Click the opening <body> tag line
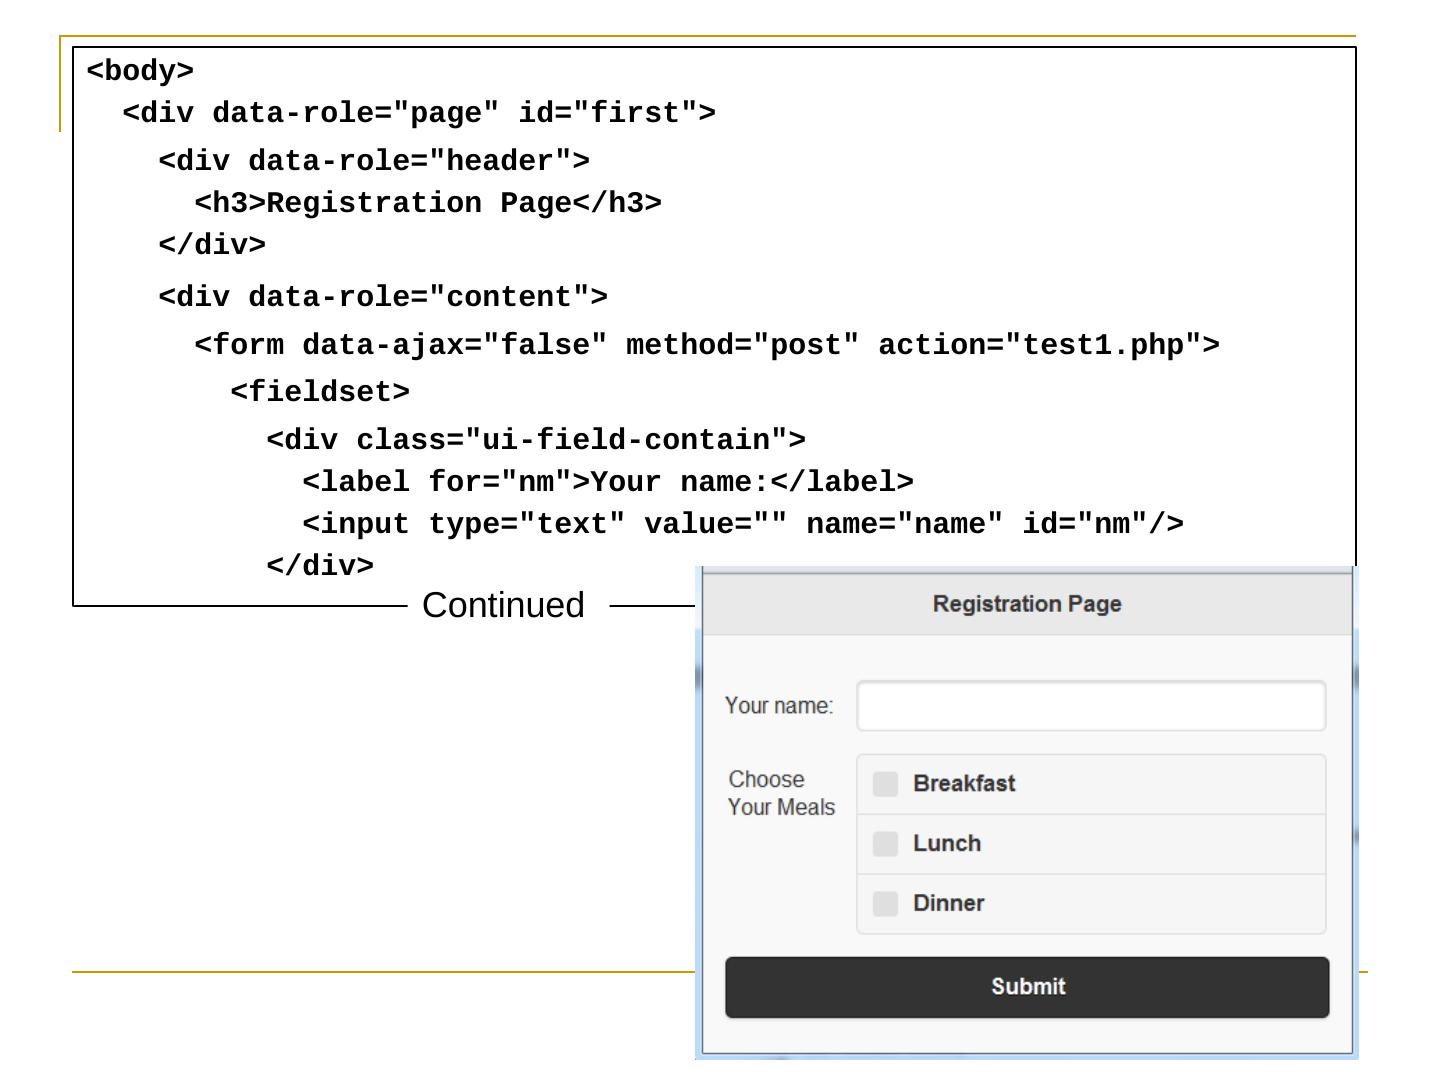 coord(140,71)
